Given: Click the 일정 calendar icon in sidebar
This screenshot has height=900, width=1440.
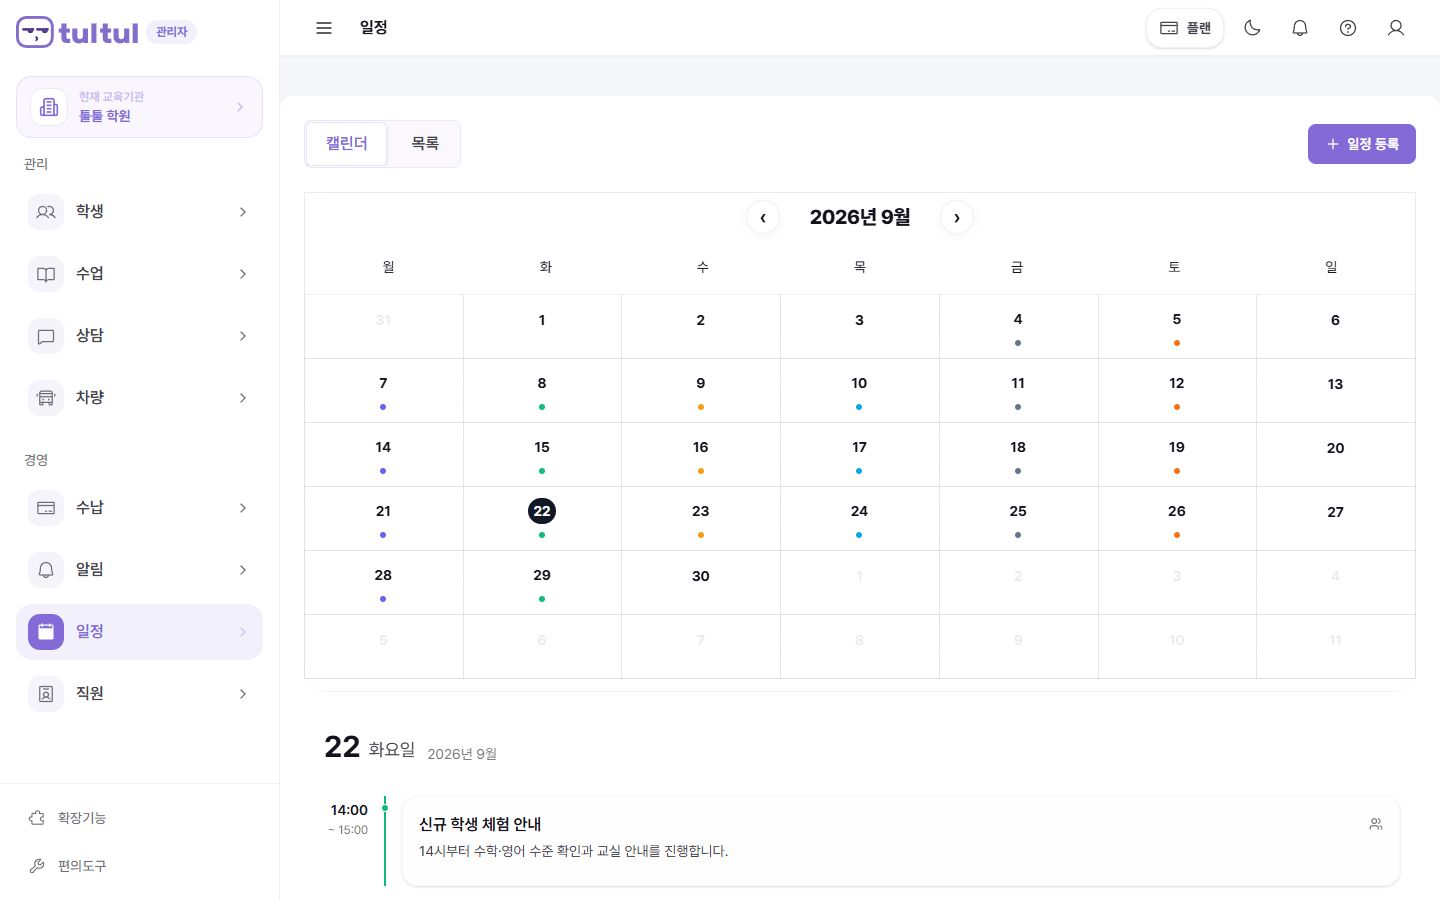Looking at the screenshot, I should click(46, 632).
